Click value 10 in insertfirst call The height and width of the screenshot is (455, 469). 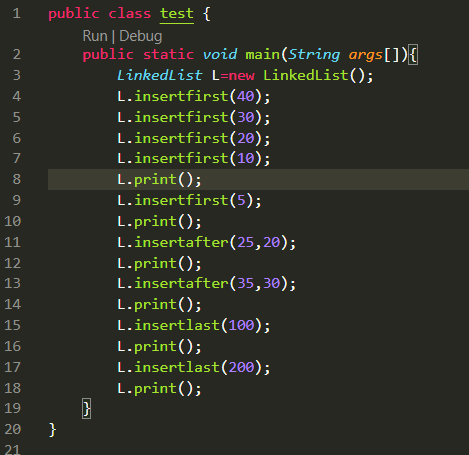click(246, 158)
